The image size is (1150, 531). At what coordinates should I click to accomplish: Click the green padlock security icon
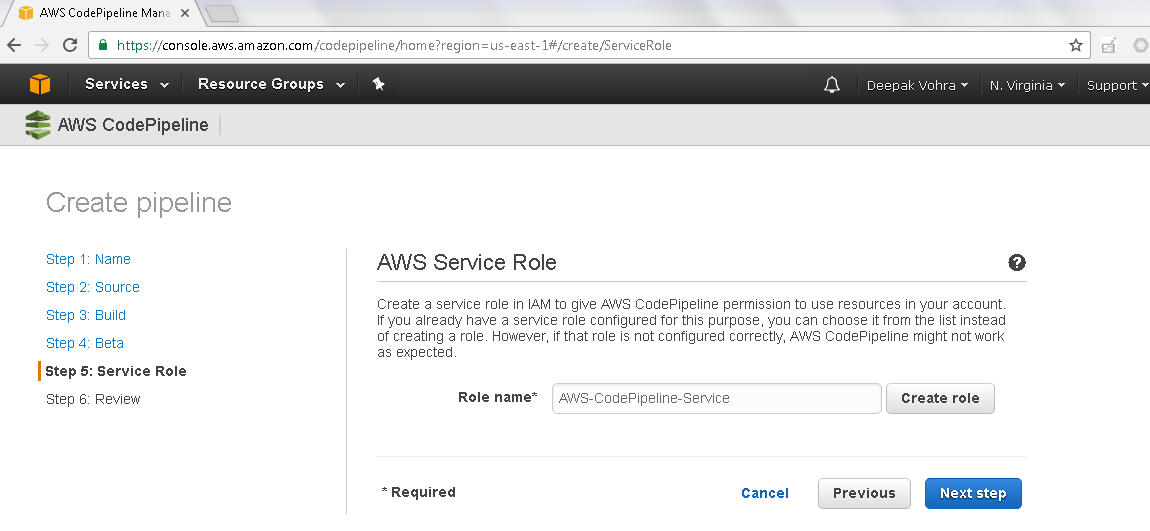(103, 45)
